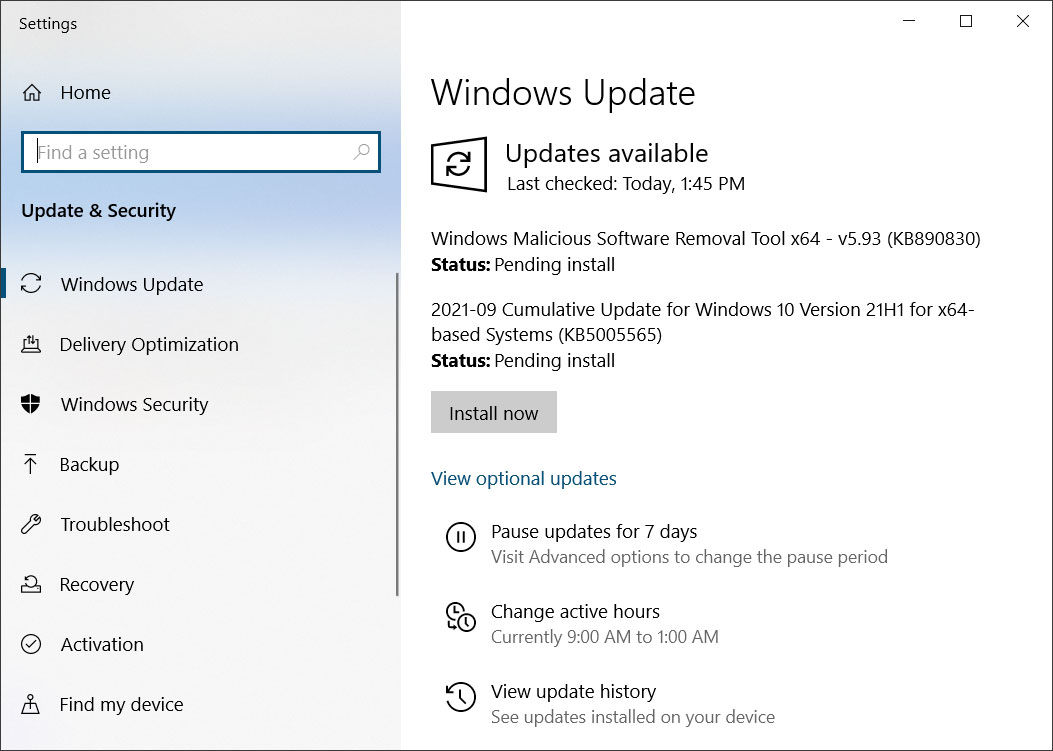1053x751 pixels.
Task: Click the Find my device person icon
Action: 30,704
